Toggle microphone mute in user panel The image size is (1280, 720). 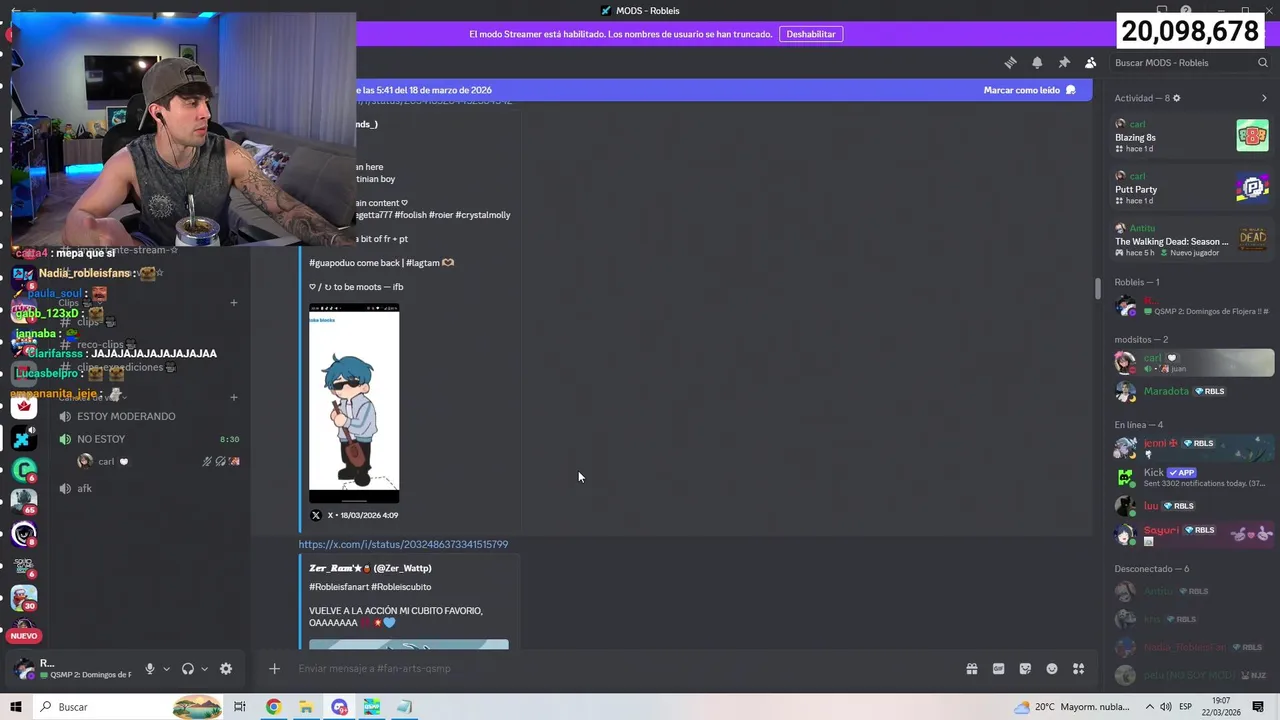click(150, 669)
